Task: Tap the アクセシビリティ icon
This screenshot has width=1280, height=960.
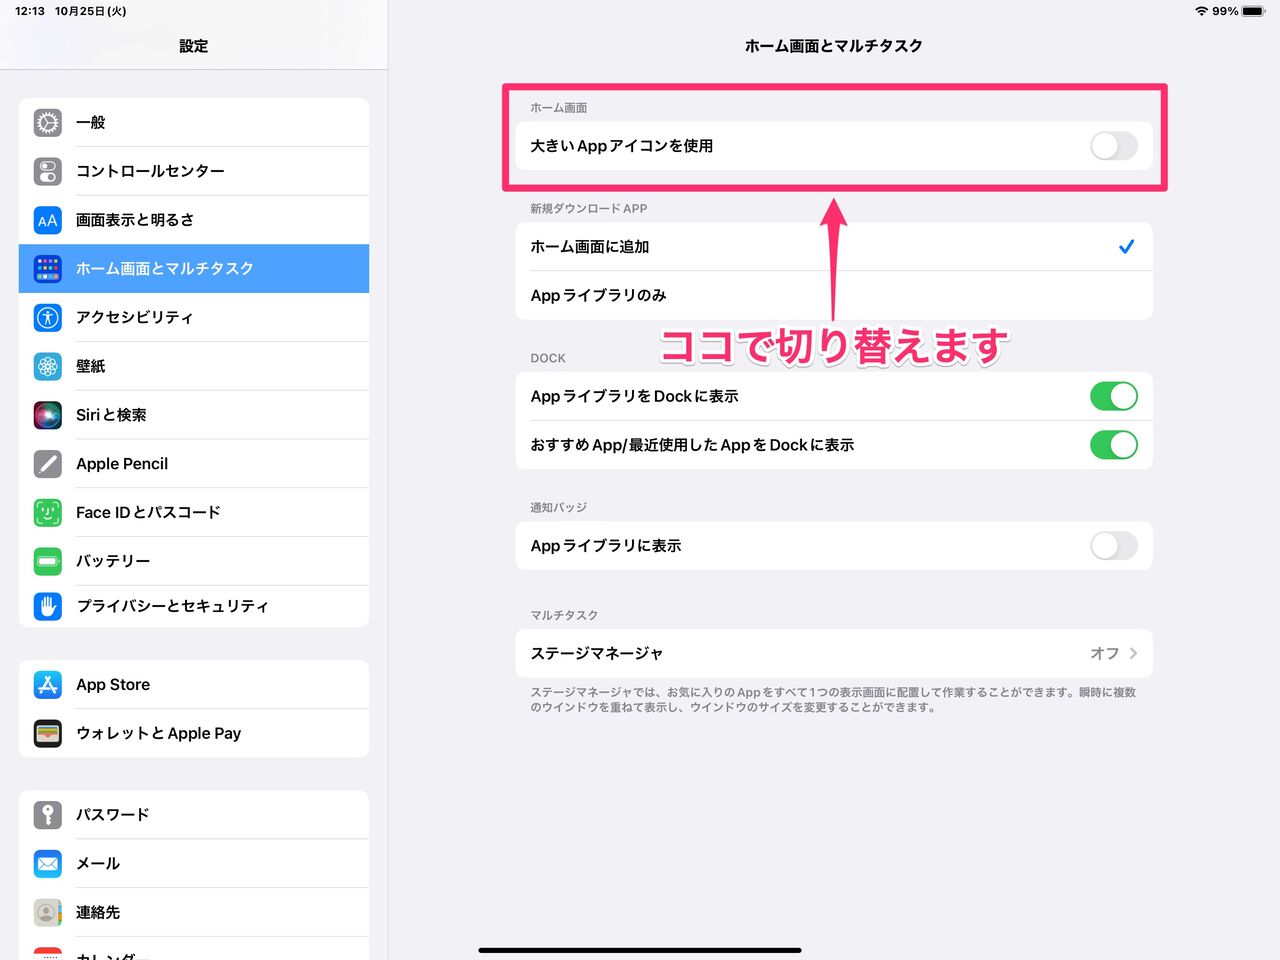Action: [48, 318]
